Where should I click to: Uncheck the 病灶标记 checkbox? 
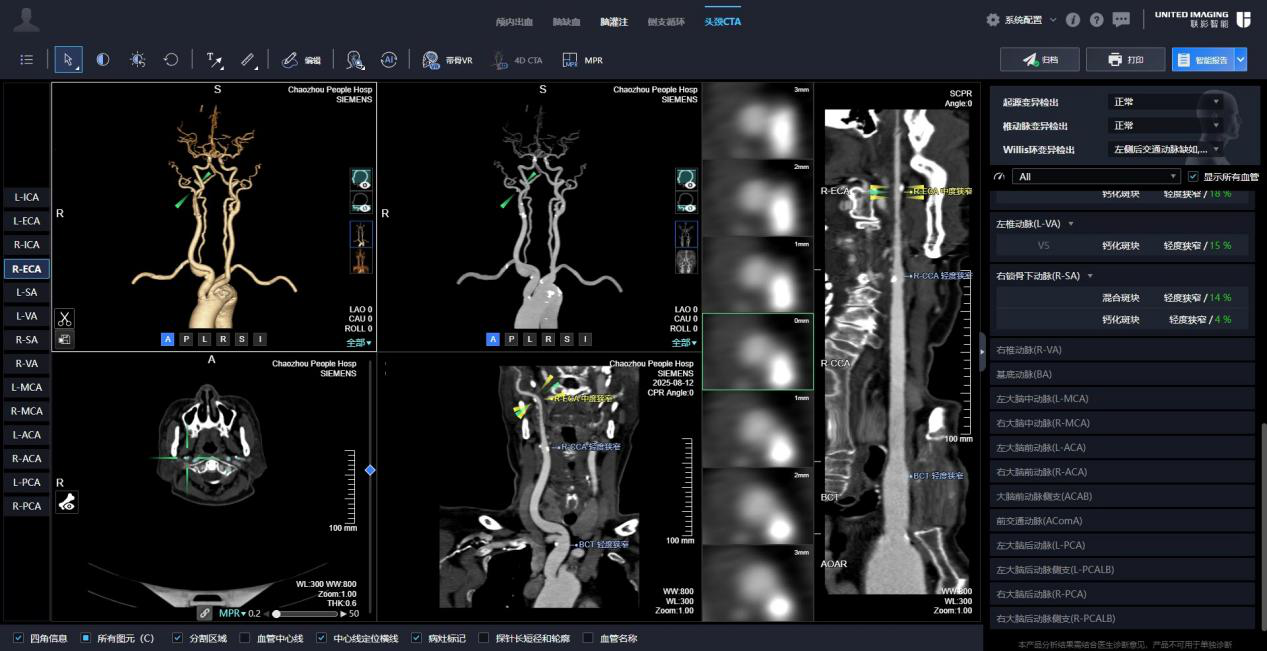pyautogui.click(x=416, y=638)
